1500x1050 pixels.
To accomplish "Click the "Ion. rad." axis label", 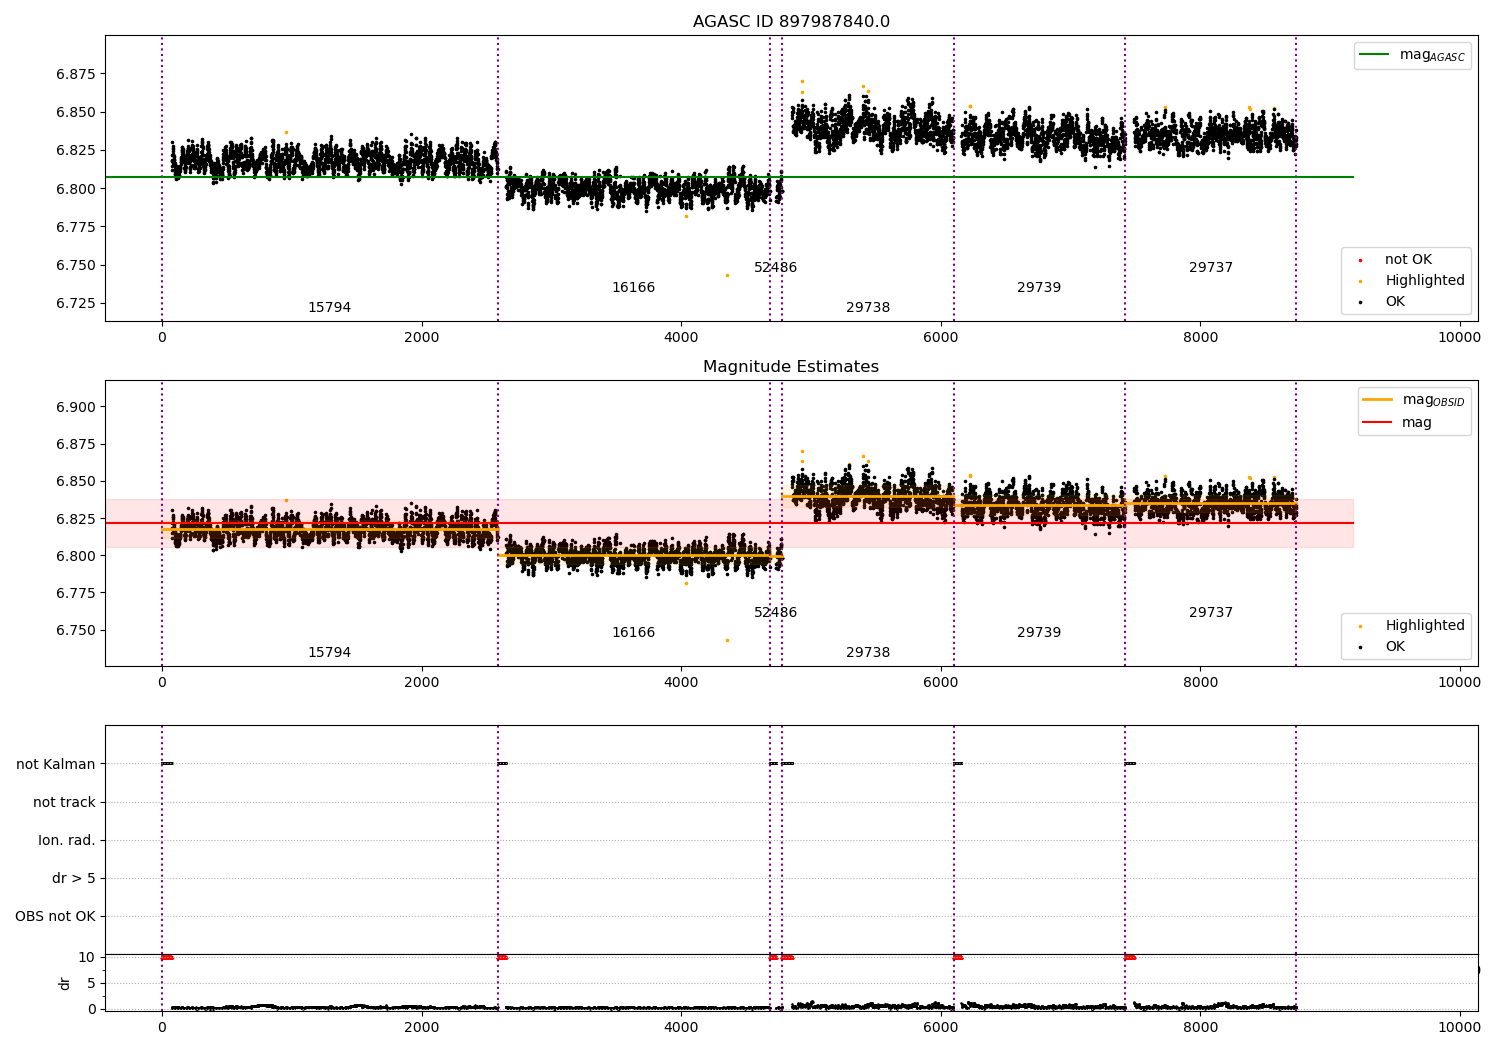I will (x=67, y=841).
